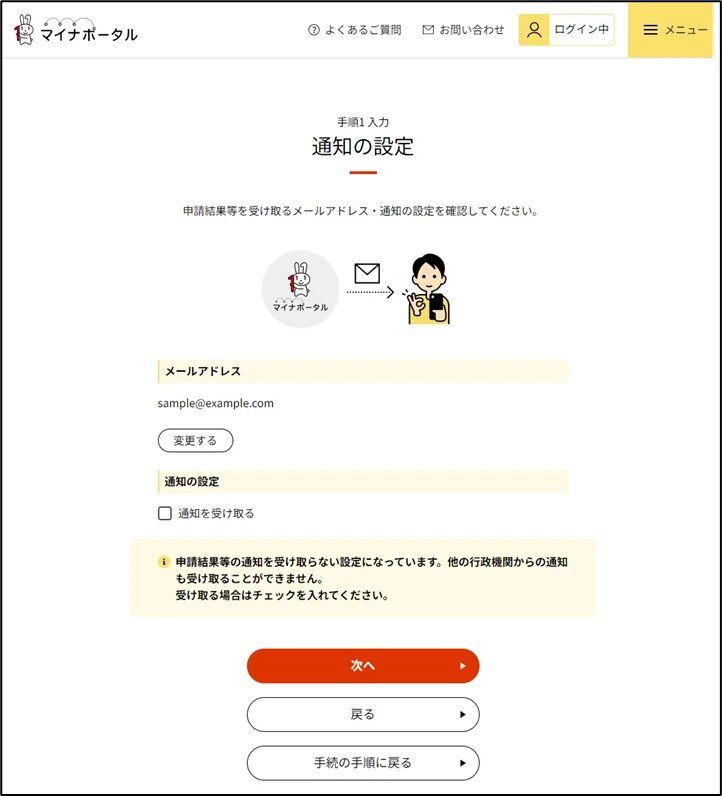Screen dimensions: 722x796
Task: Click the 変更する button
Action: (195, 441)
